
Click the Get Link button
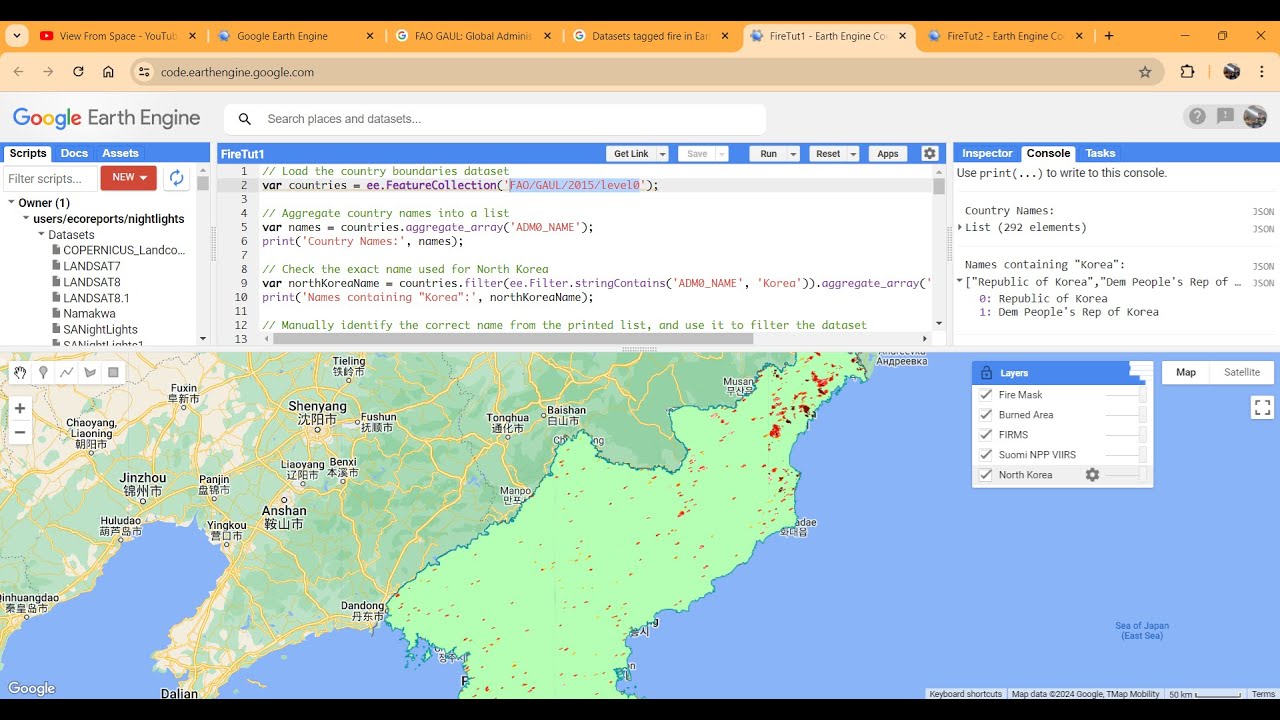631,154
